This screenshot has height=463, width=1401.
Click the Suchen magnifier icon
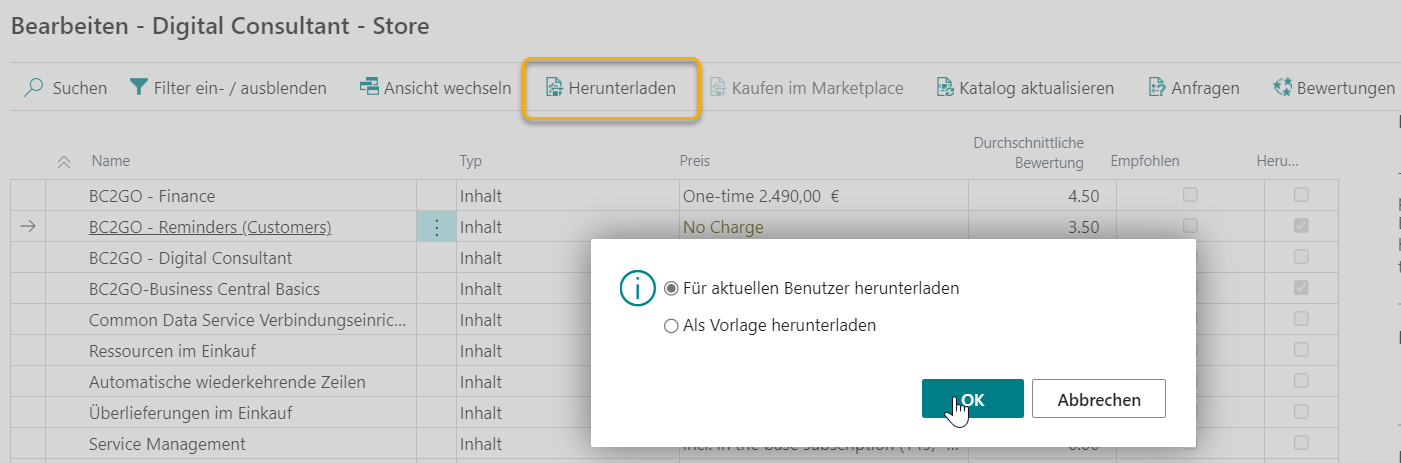click(34, 88)
